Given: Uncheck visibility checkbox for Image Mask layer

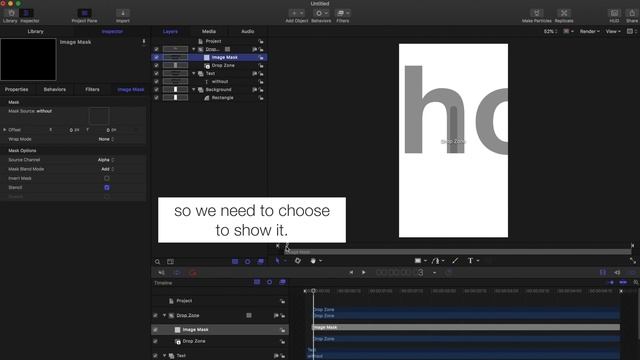Looking at the screenshot, I should 156,58.
